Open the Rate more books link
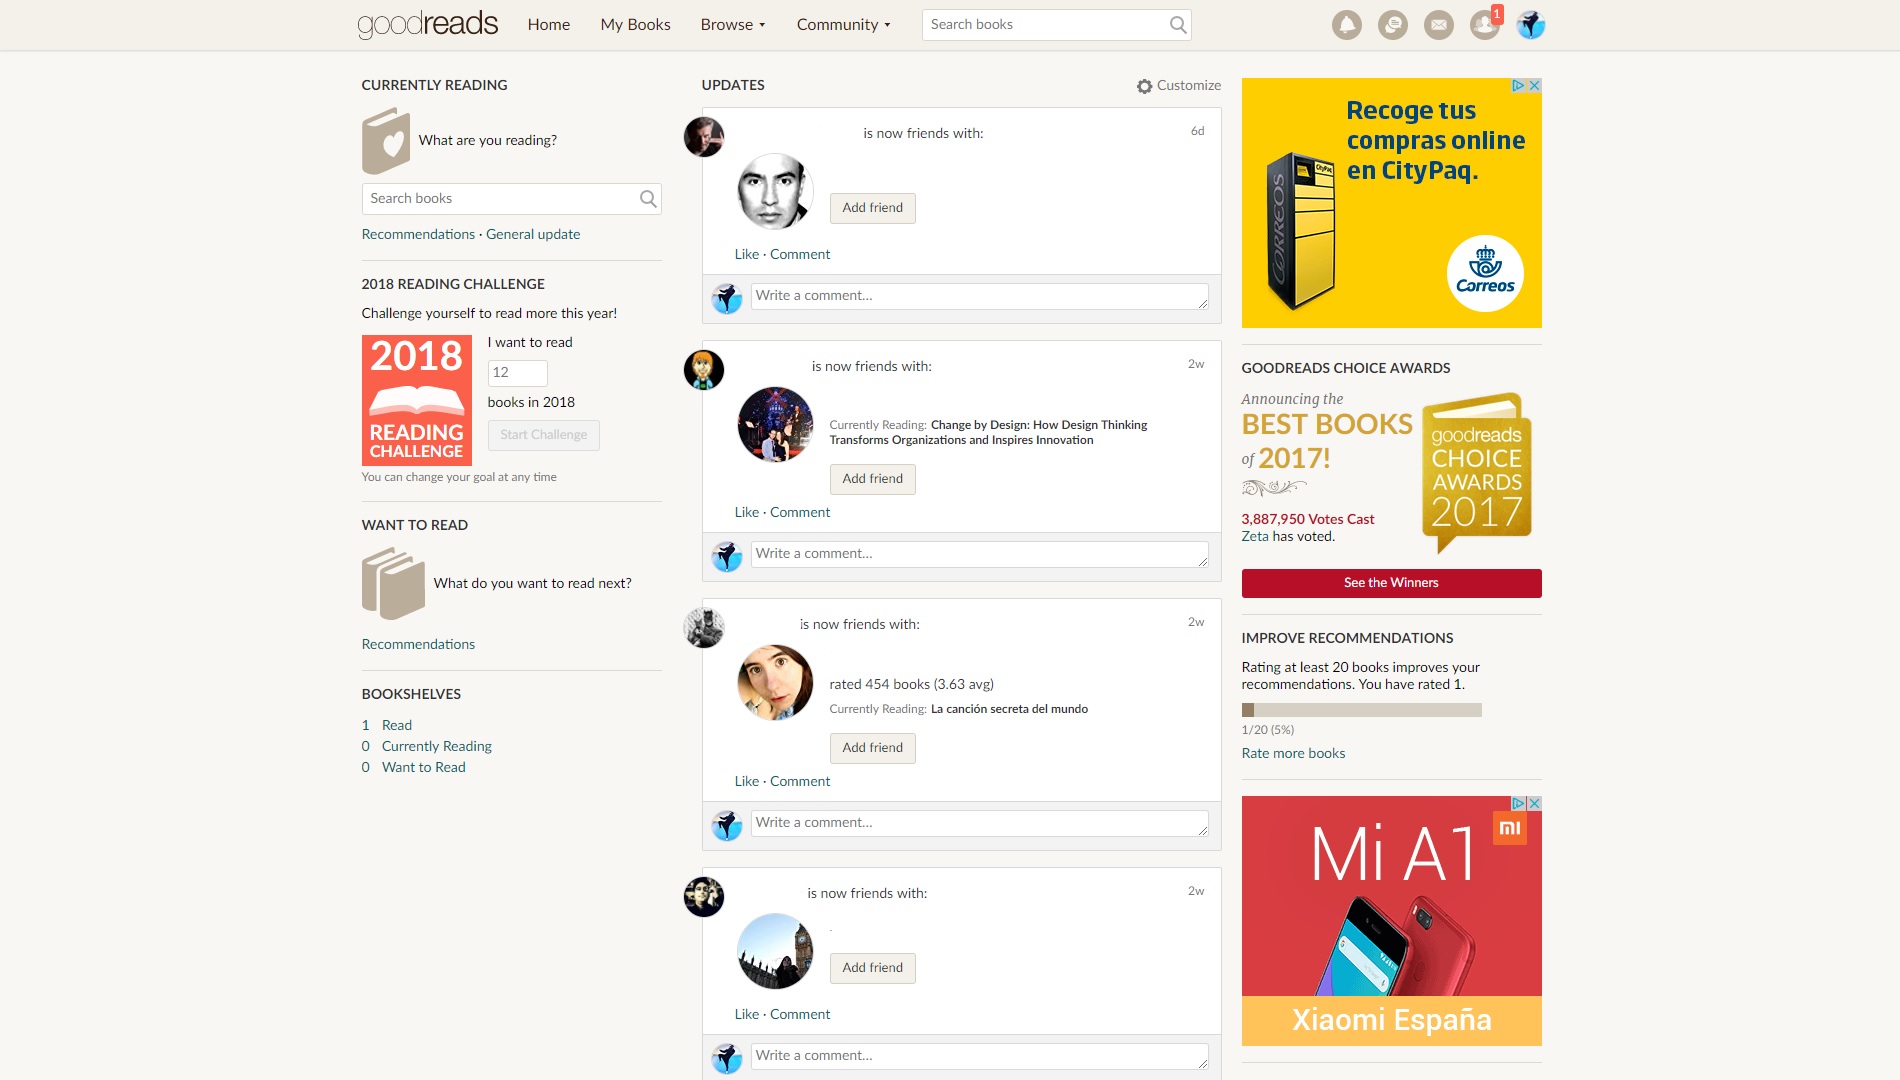1900x1080 pixels. [1293, 753]
